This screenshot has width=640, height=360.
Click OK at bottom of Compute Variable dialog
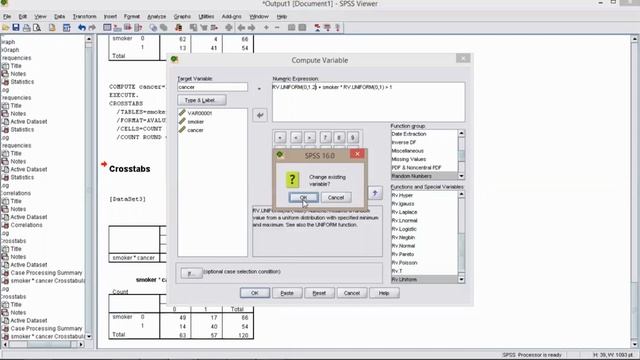click(255, 293)
